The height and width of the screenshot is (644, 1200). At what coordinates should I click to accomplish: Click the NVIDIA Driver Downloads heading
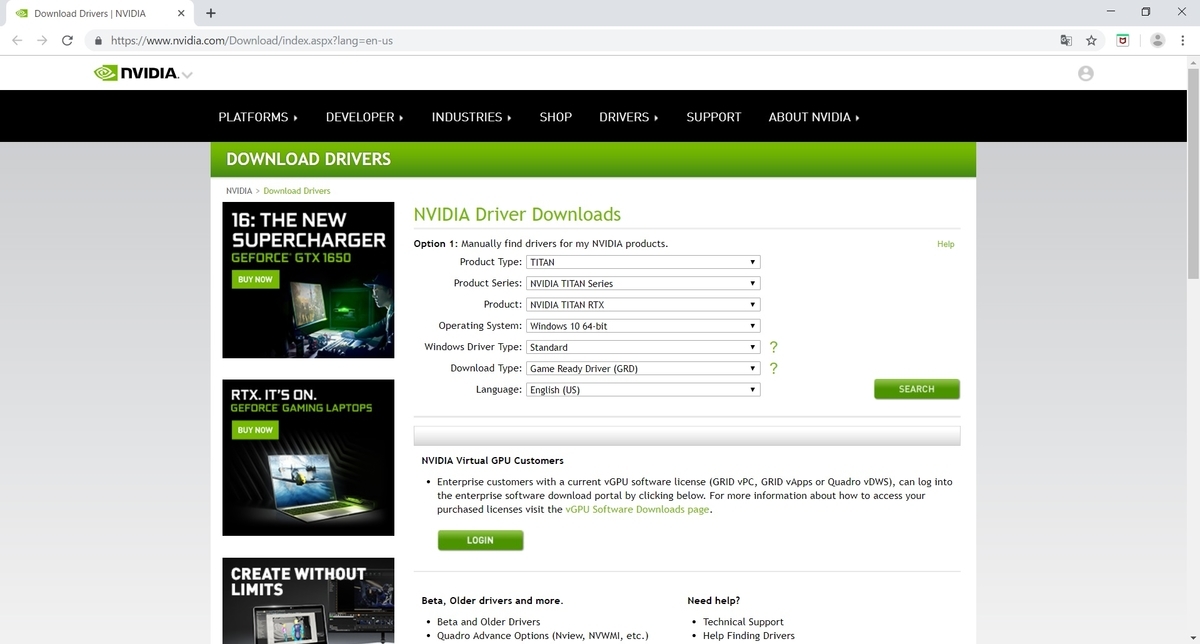click(x=517, y=214)
